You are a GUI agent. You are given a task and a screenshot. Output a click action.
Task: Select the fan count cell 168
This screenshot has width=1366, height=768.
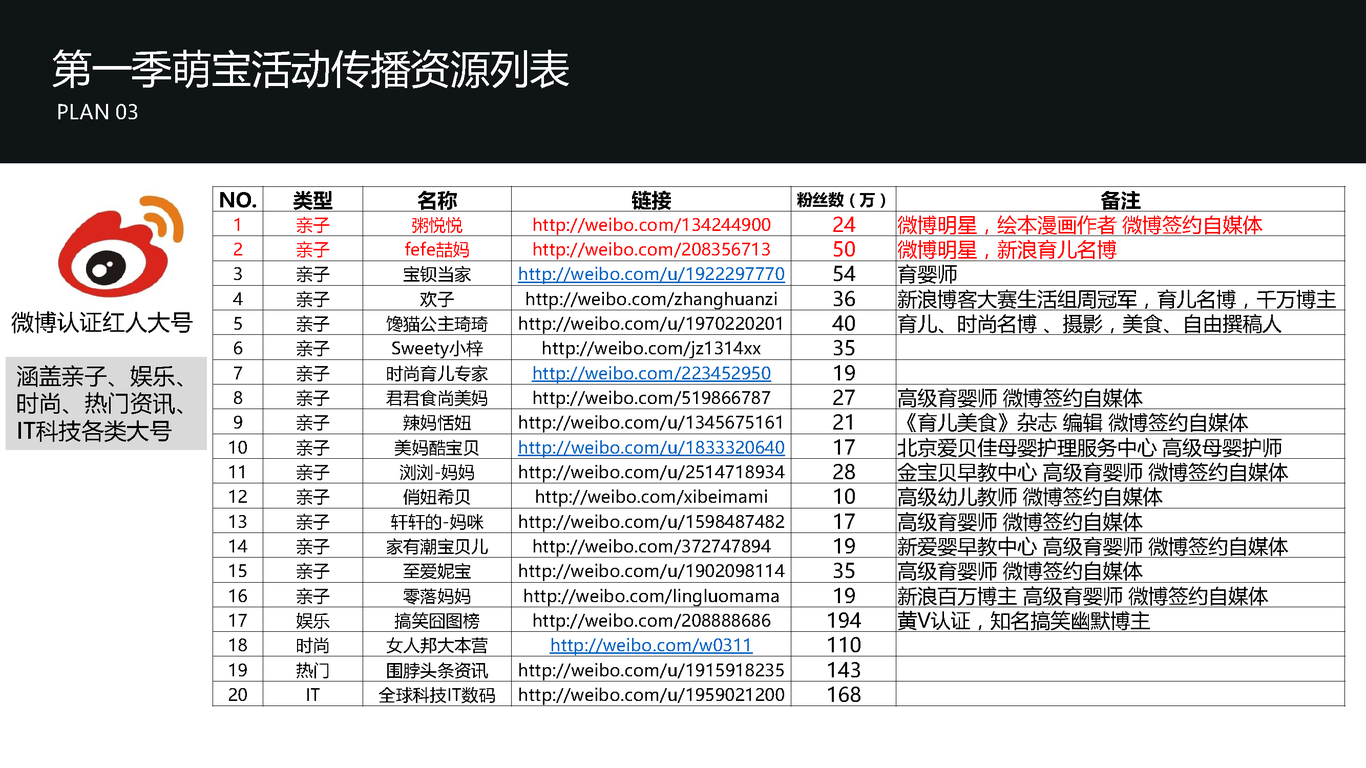click(x=843, y=694)
